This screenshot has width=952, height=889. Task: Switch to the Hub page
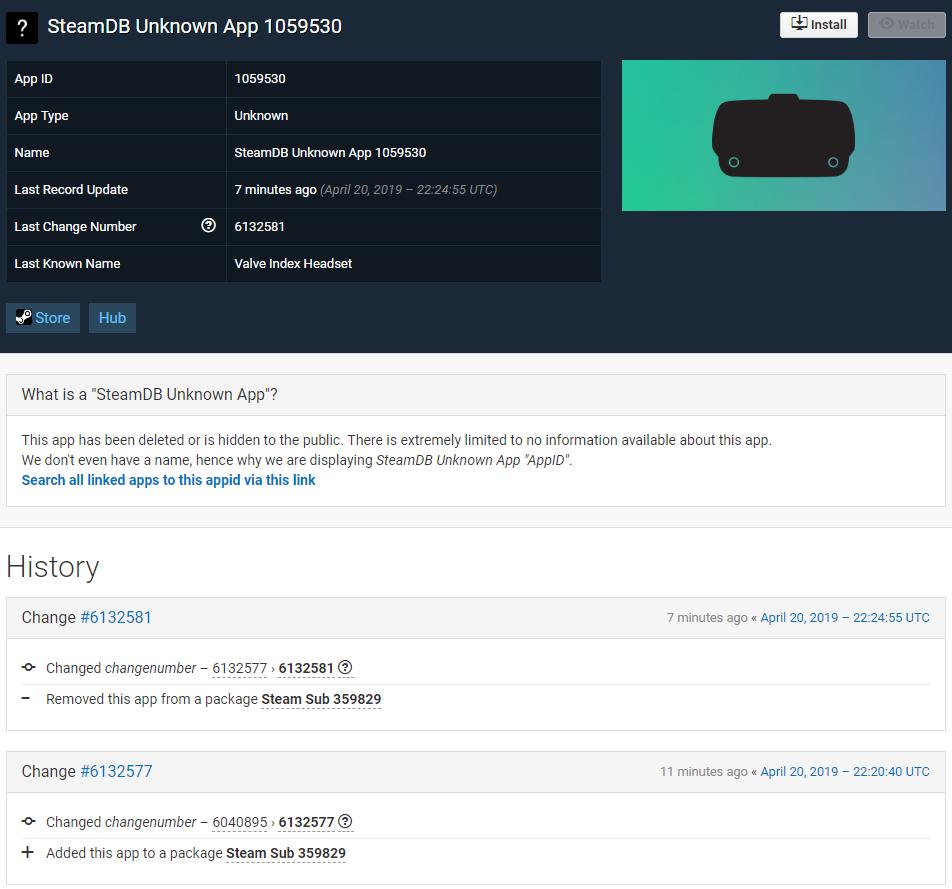pos(112,318)
